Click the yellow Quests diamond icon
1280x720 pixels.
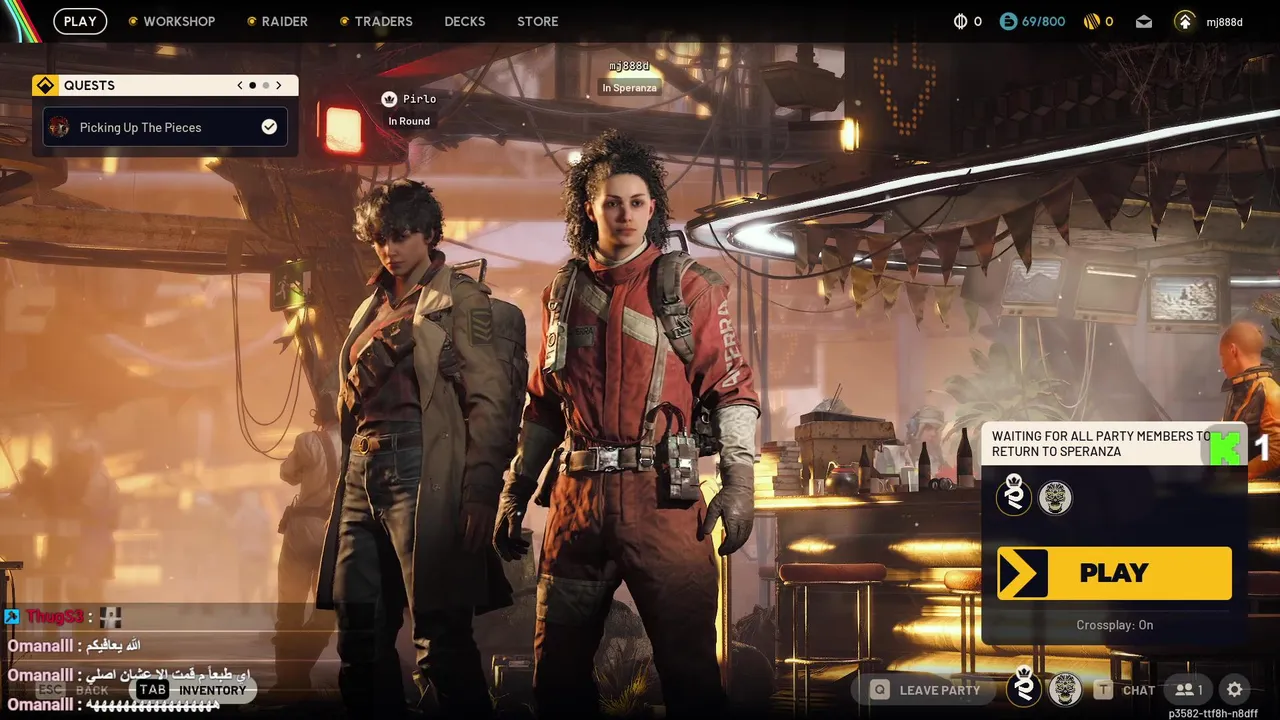click(45, 85)
